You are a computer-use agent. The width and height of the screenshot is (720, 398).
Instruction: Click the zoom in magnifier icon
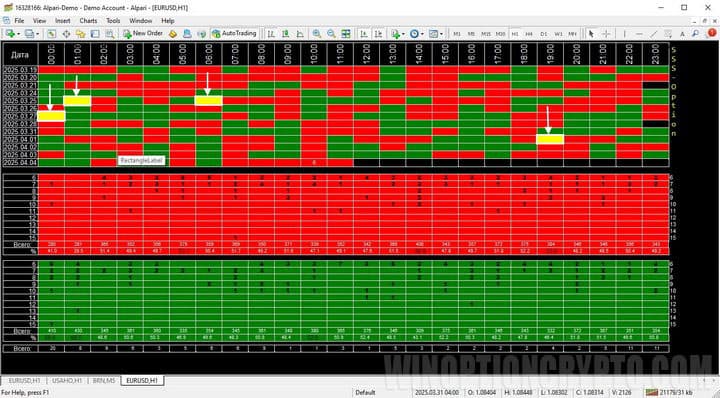point(316,34)
